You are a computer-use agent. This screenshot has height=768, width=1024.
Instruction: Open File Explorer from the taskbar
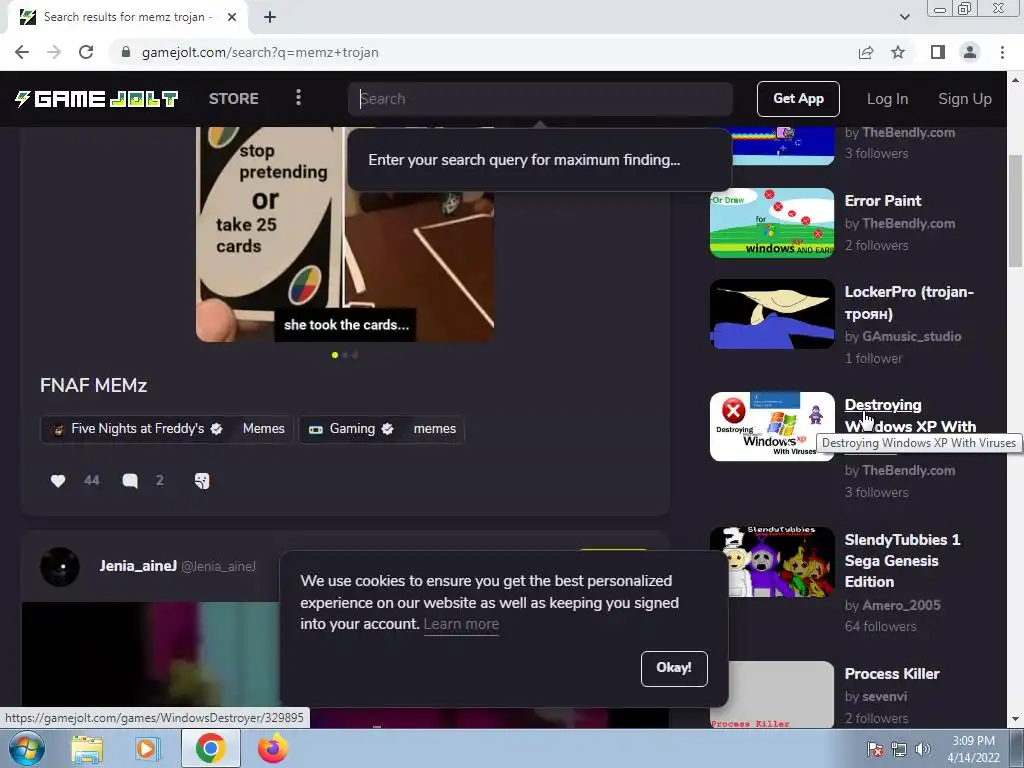87,749
